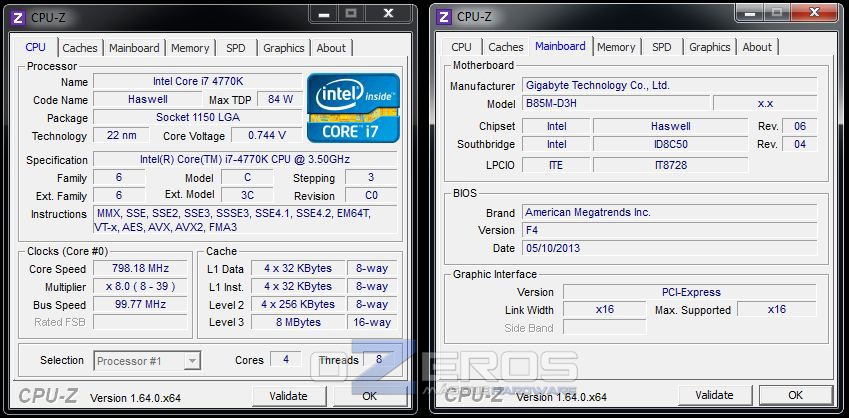Click the Instructions list starting with MMX
The height and width of the screenshot is (418, 849).
(x=245, y=220)
